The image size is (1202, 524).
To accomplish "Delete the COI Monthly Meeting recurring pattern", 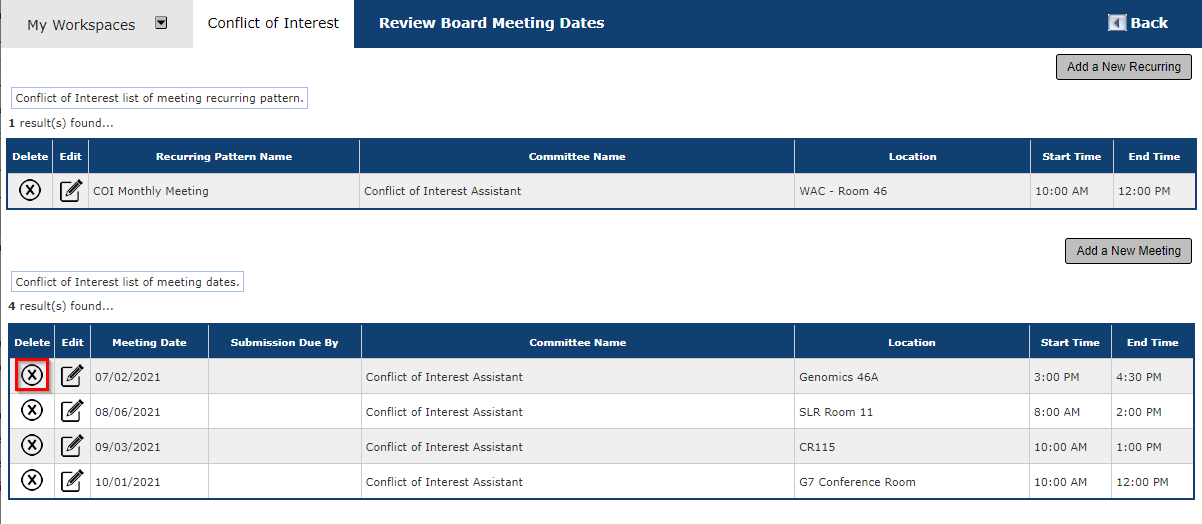I will click(x=30, y=190).
